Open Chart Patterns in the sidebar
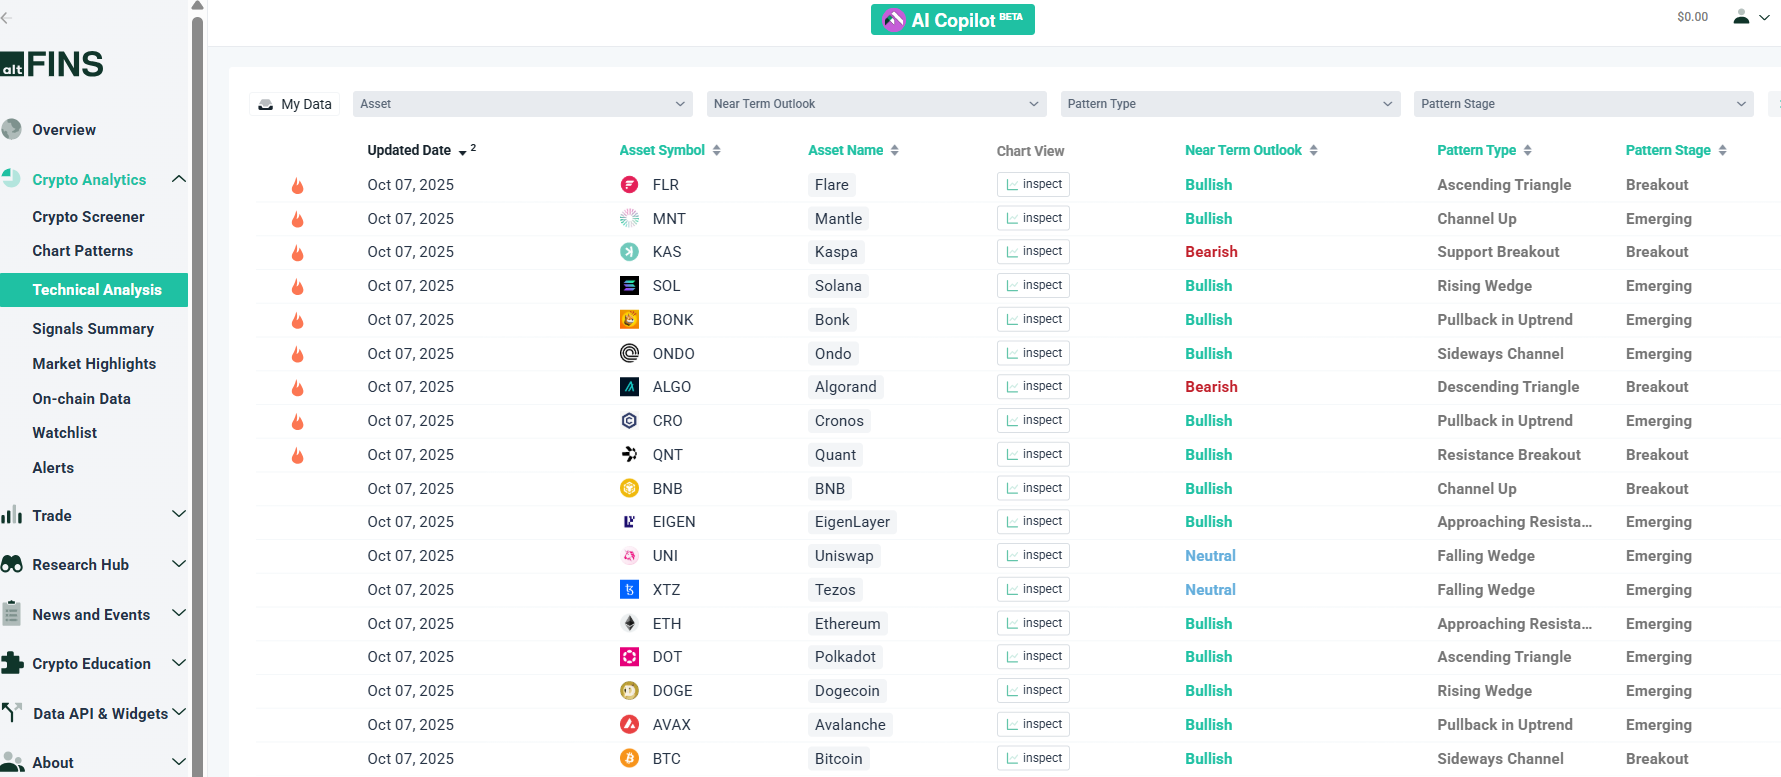 (82, 251)
